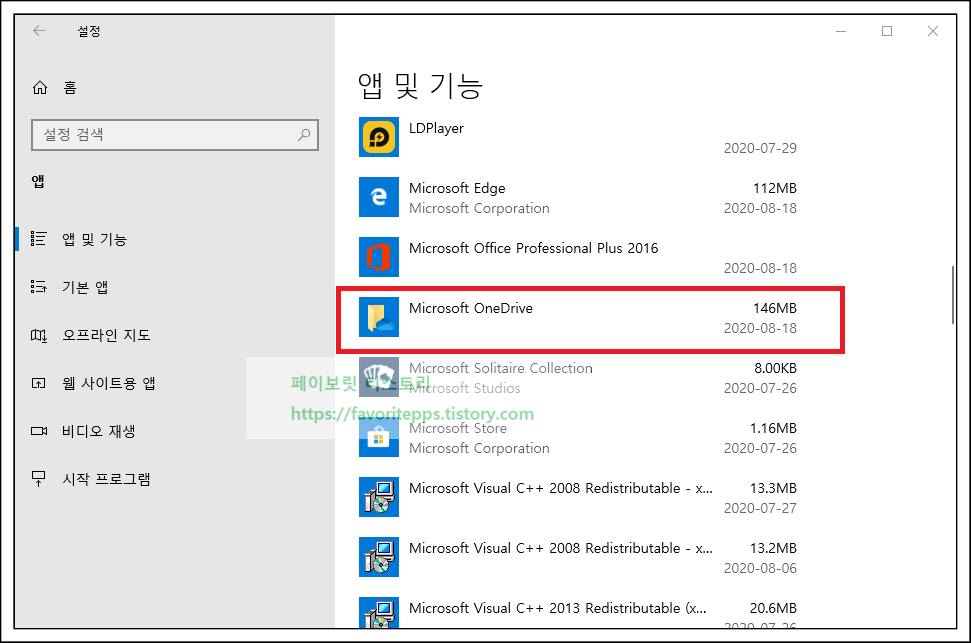Open Settings home (홈) icon
The image size is (971, 643).
[x=40, y=87]
